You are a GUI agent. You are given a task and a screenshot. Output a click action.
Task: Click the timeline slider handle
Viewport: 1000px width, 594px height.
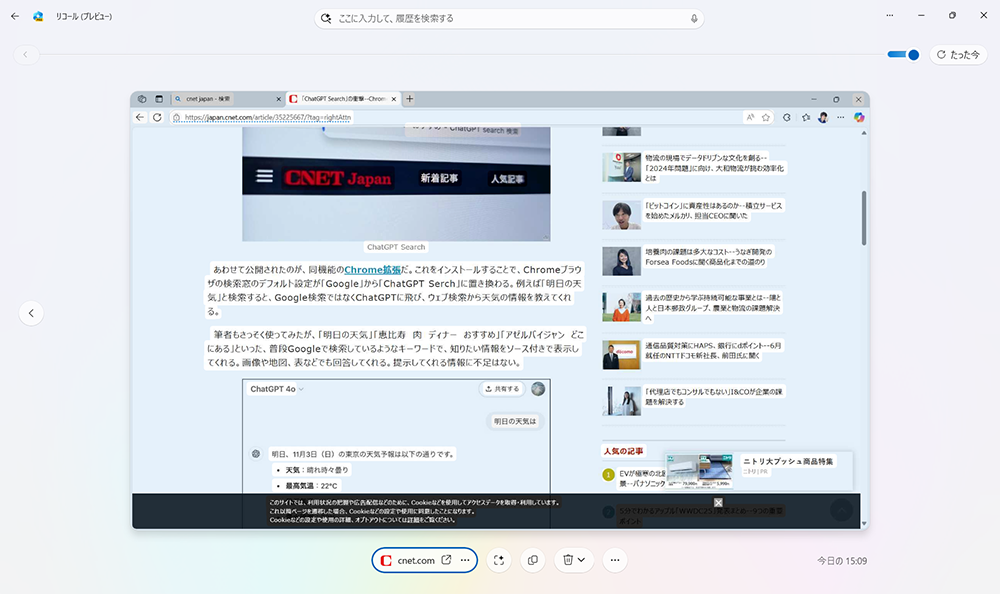point(913,55)
